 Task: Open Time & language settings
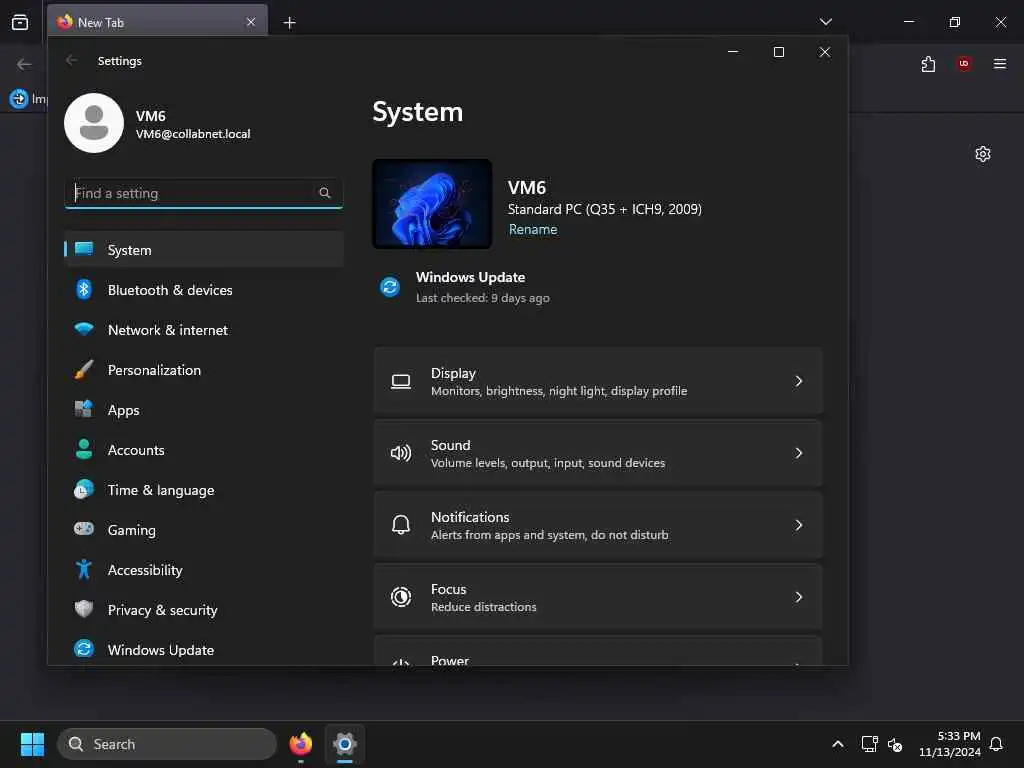click(x=204, y=490)
